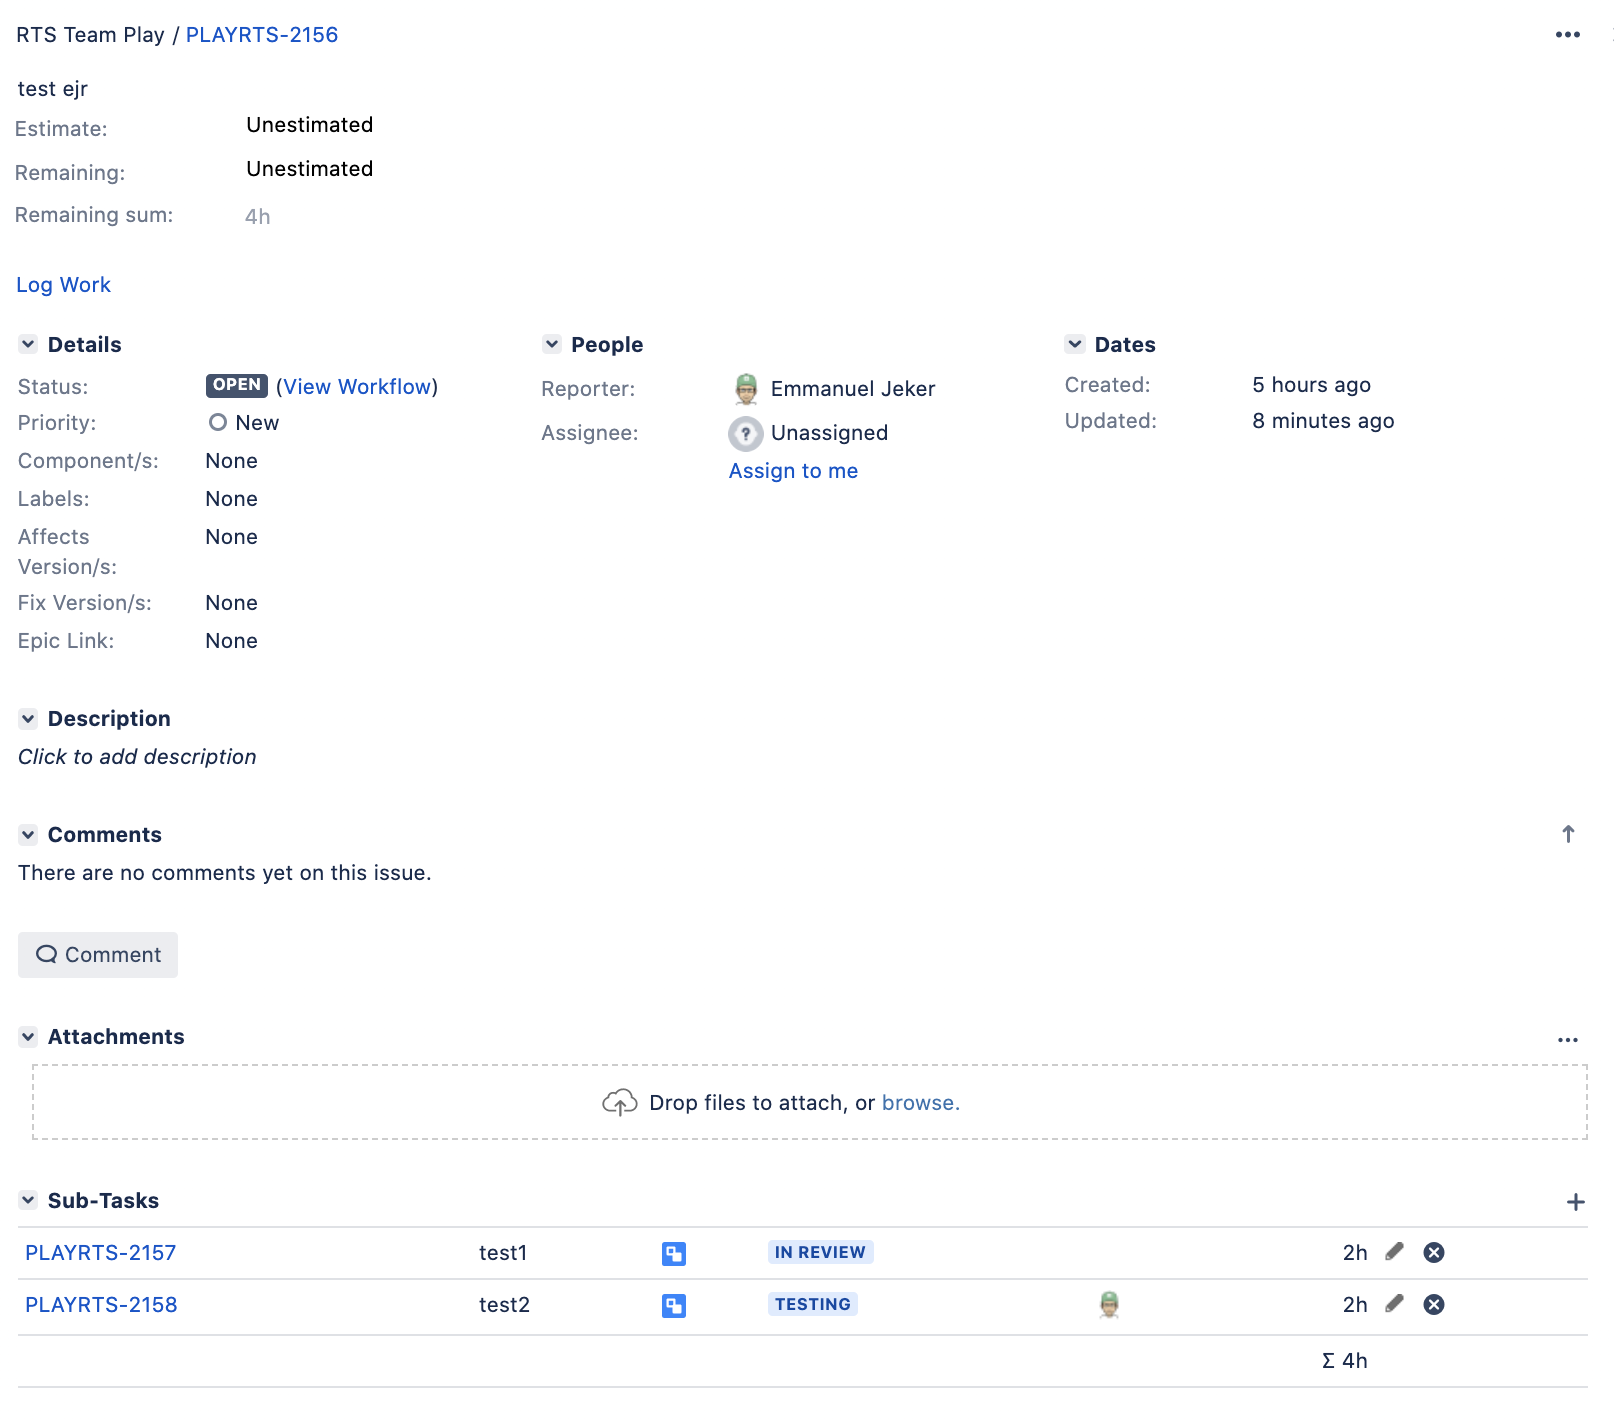1614x1420 pixels.
Task: Open Attachments section ellipsis options
Action: [x=1567, y=1040]
